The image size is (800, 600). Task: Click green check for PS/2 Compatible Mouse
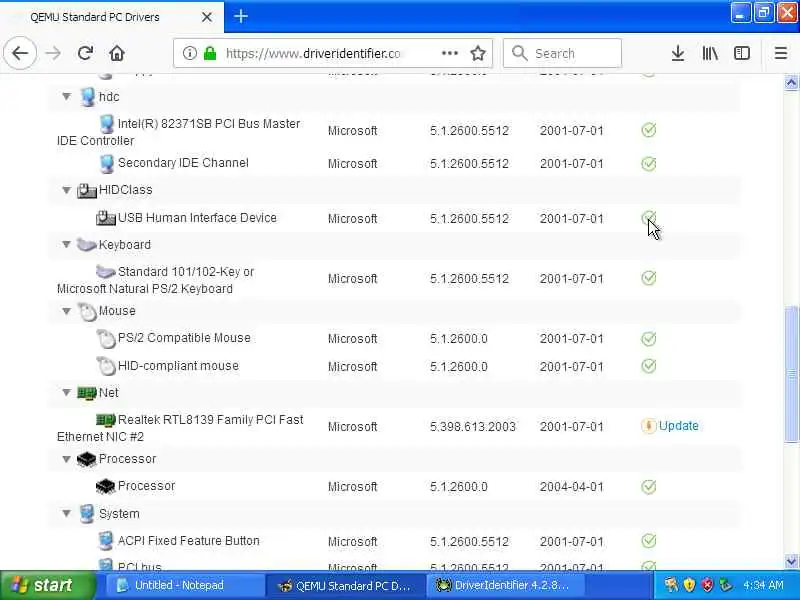coord(648,338)
